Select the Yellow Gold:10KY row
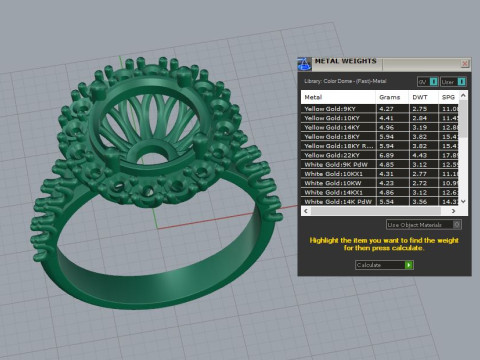 (x=380, y=118)
